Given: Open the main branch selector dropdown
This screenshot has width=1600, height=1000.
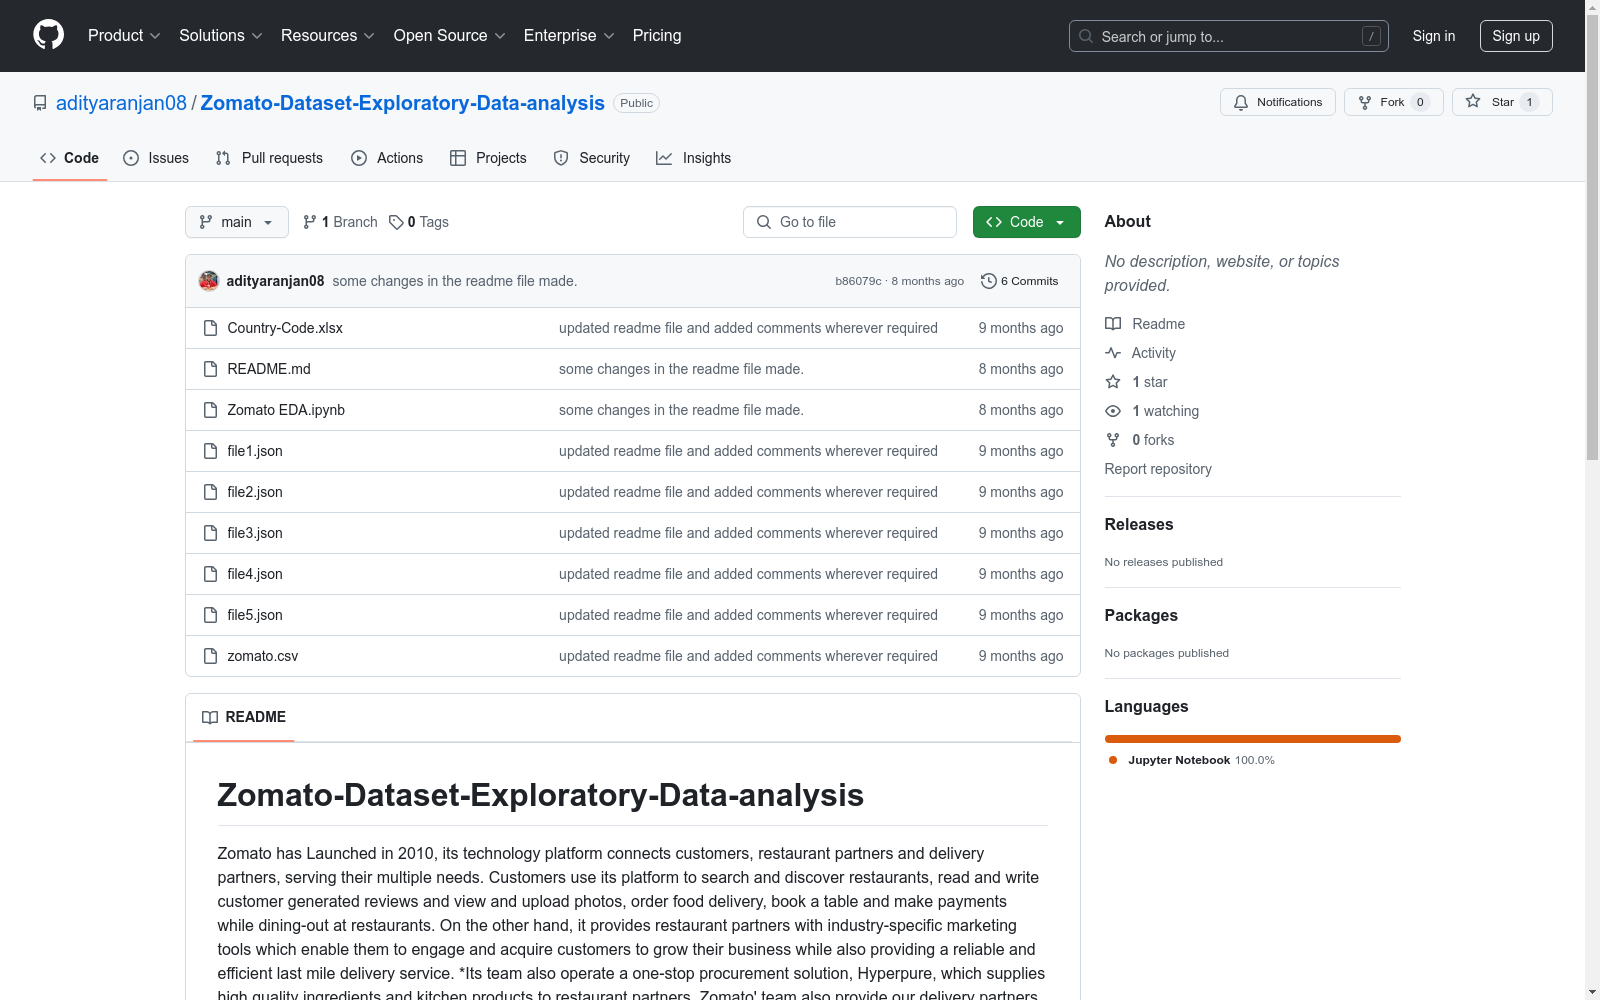Looking at the screenshot, I should (237, 222).
